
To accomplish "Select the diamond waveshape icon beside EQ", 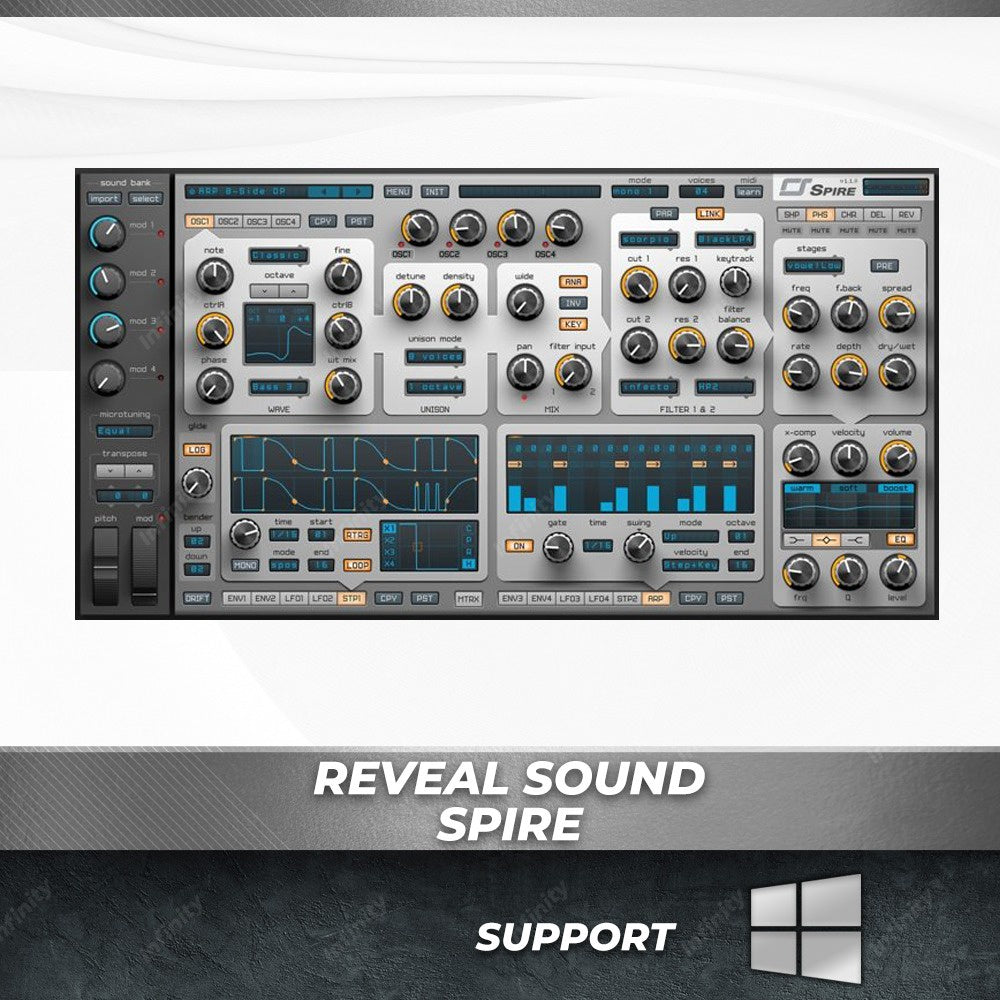I will pyautogui.click(x=827, y=540).
